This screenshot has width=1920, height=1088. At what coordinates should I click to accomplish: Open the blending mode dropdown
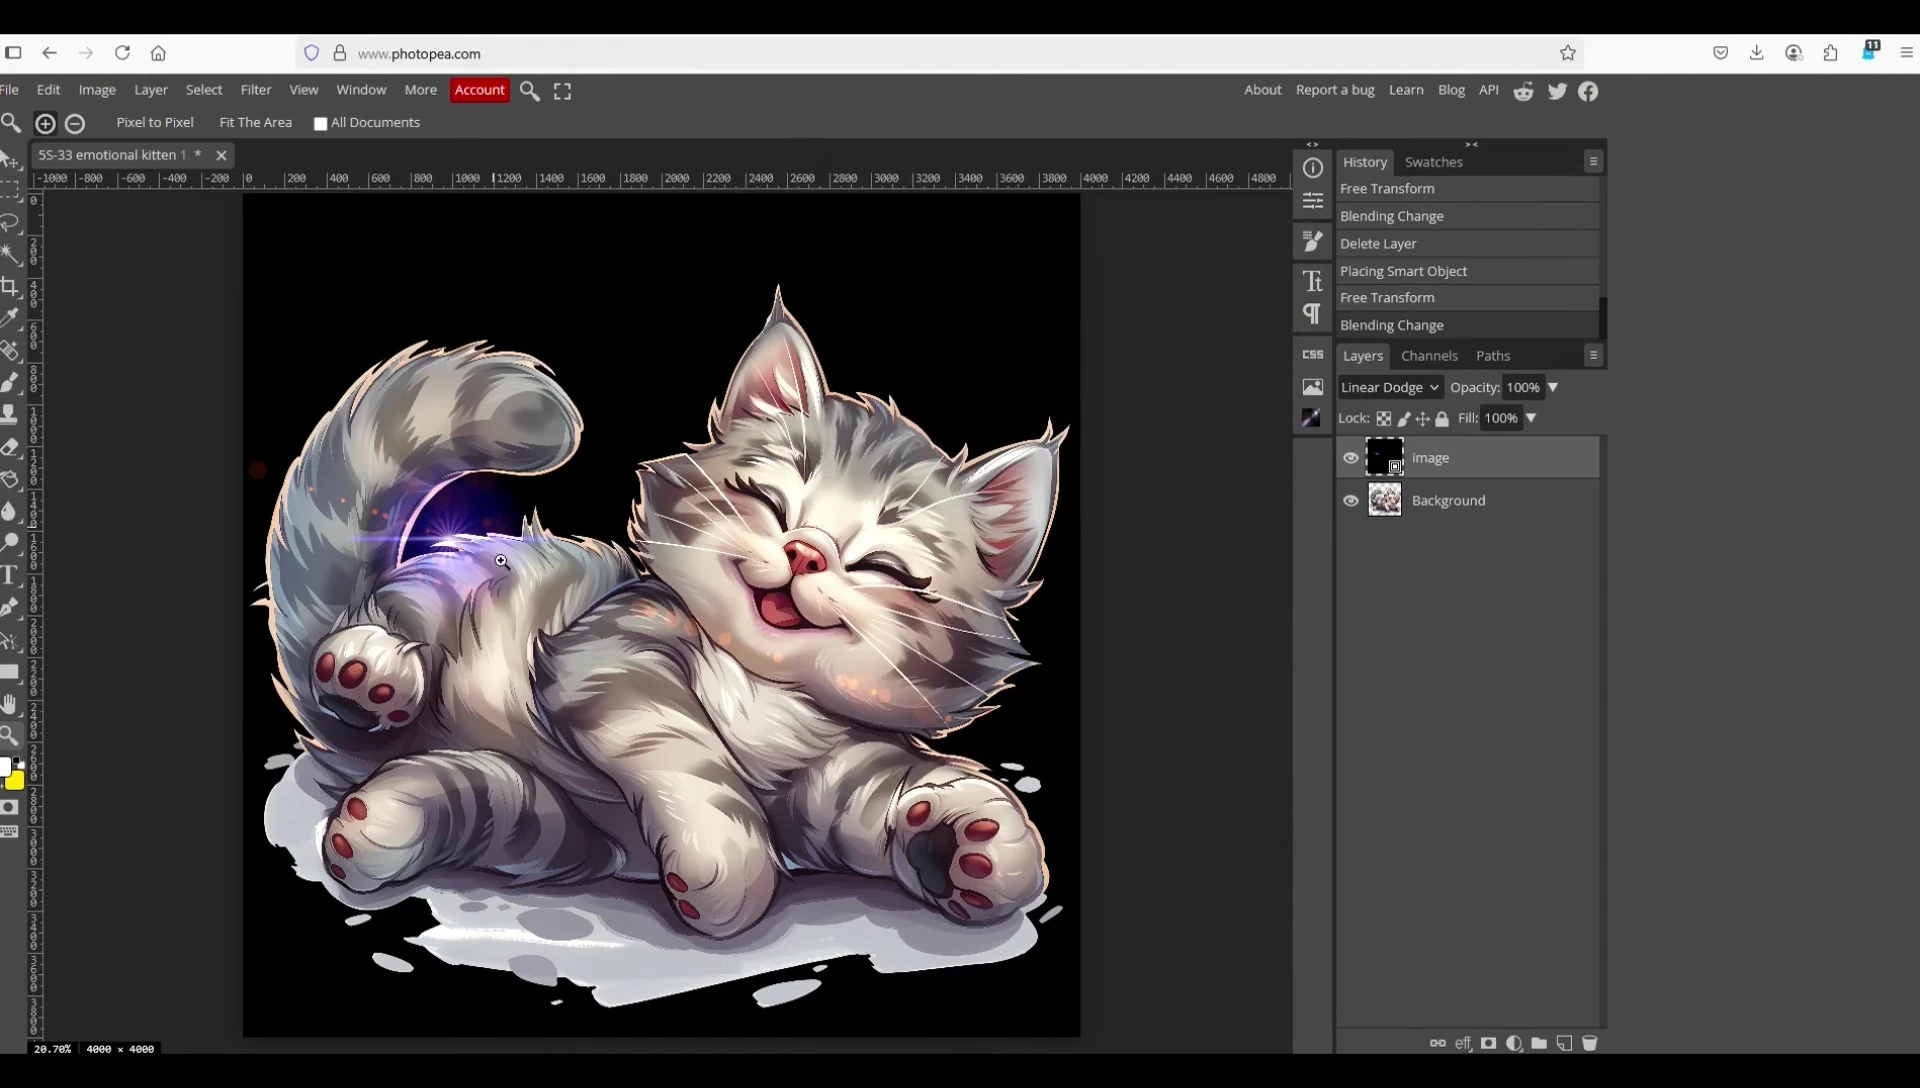pyautogui.click(x=1389, y=387)
